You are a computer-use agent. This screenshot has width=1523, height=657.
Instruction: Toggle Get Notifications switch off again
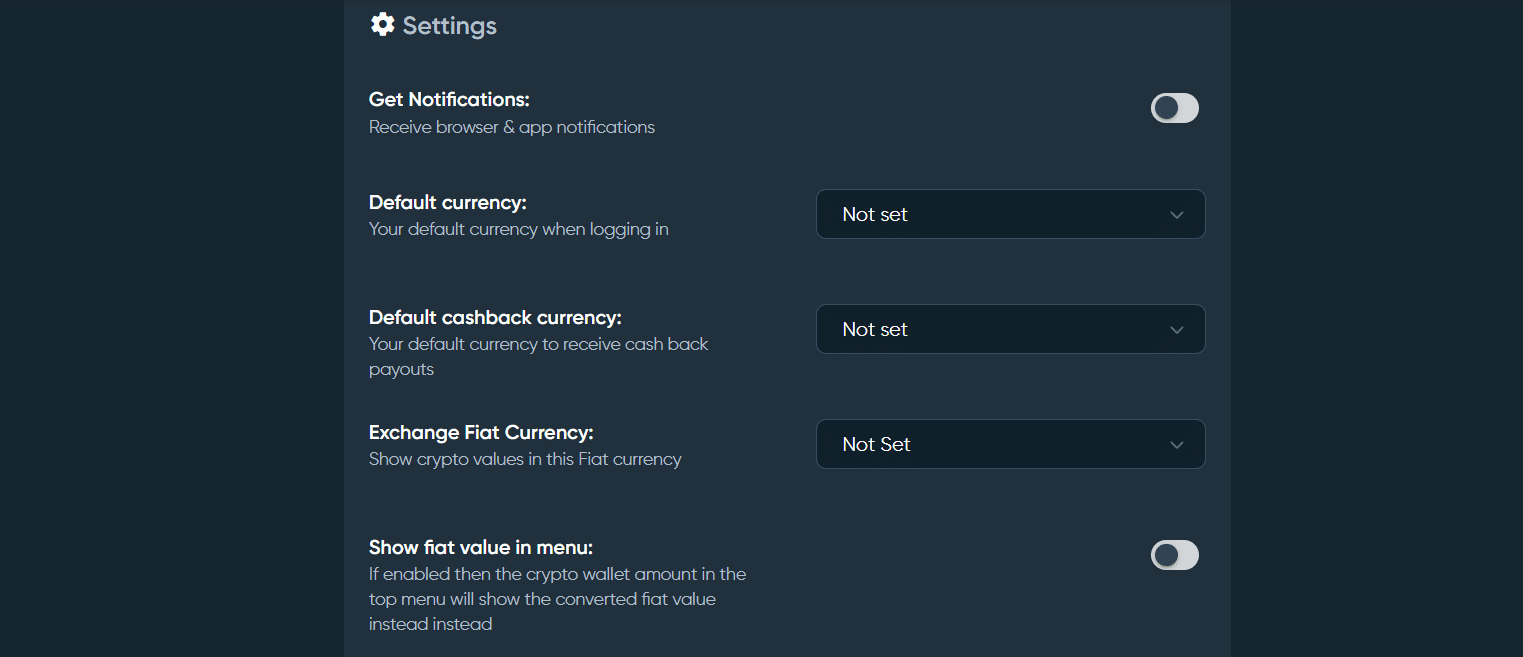pos(1174,108)
